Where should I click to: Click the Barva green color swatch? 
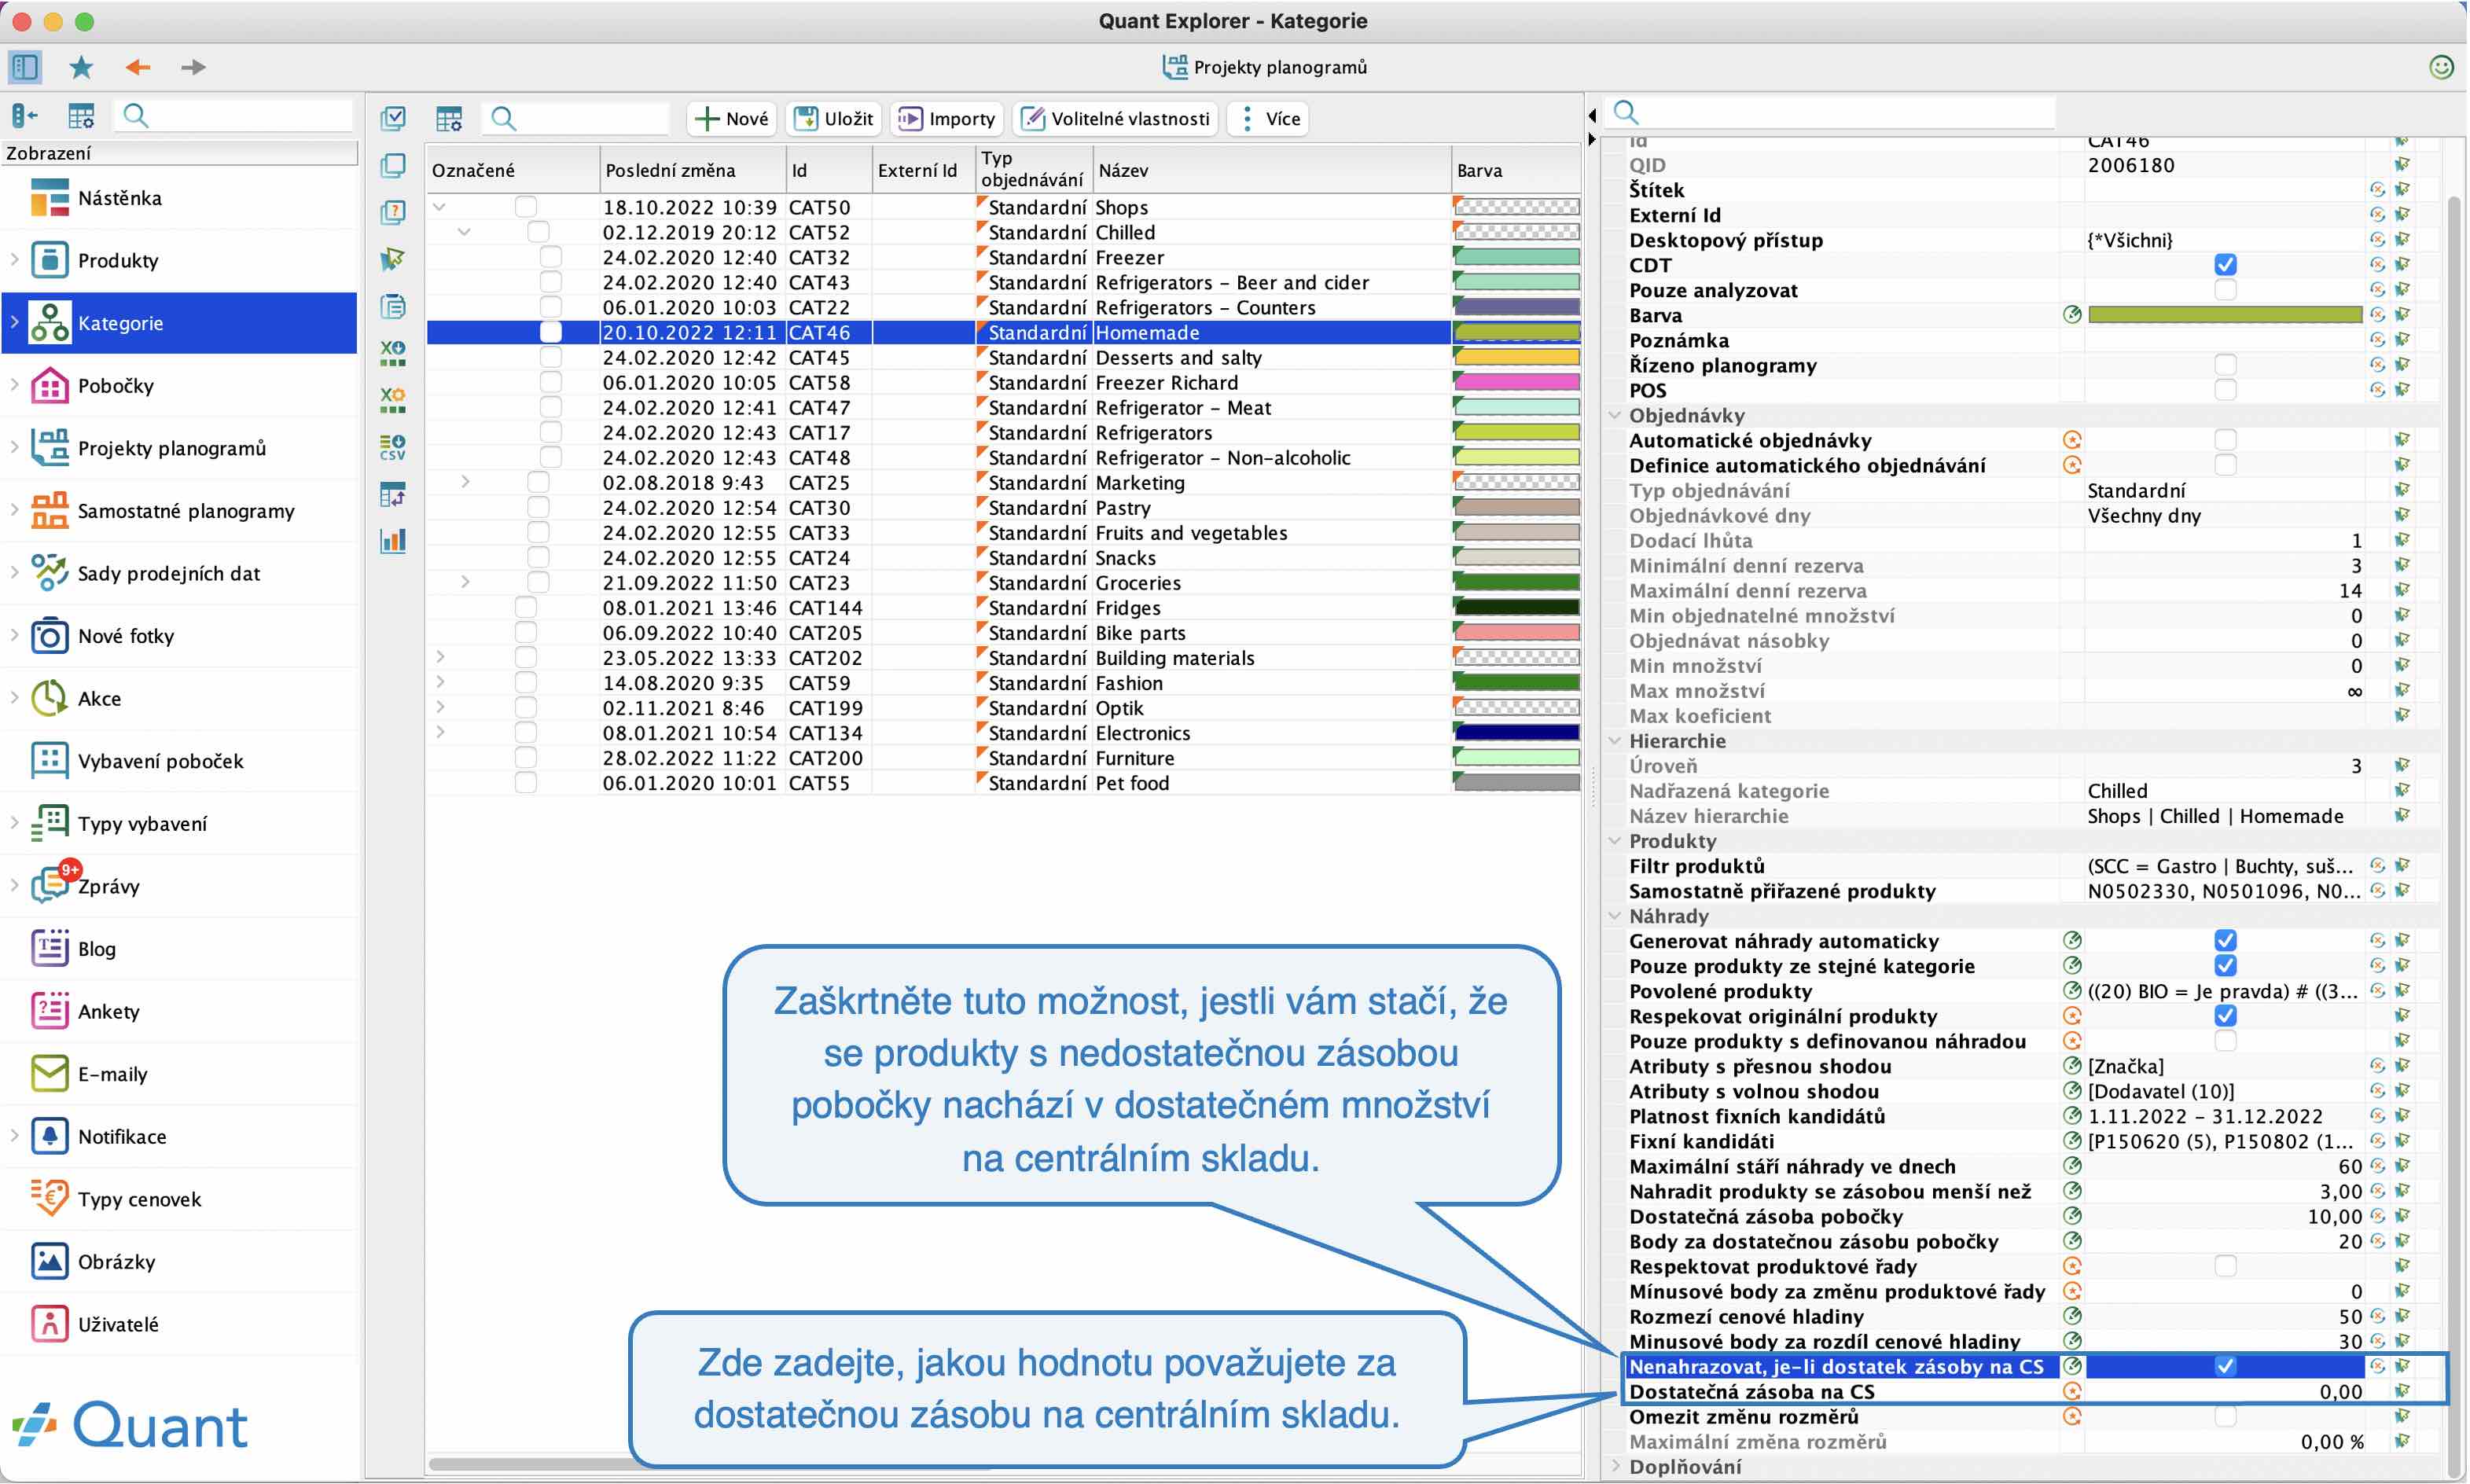pos(2224,315)
